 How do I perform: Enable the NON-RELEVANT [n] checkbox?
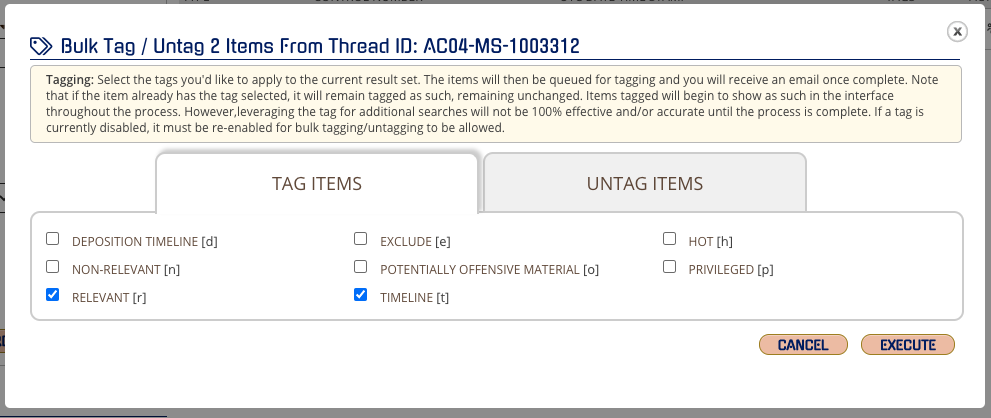(52, 267)
